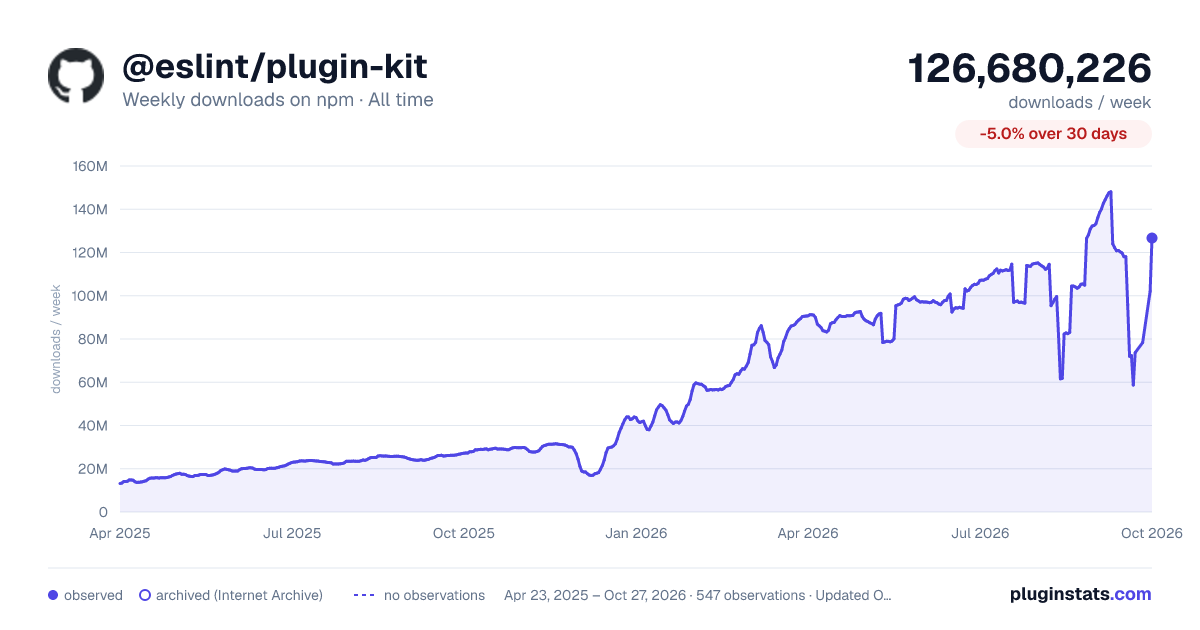The width and height of the screenshot is (1200, 630).
Task: Click the 60M y-axis label
Action: tap(93, 382)
